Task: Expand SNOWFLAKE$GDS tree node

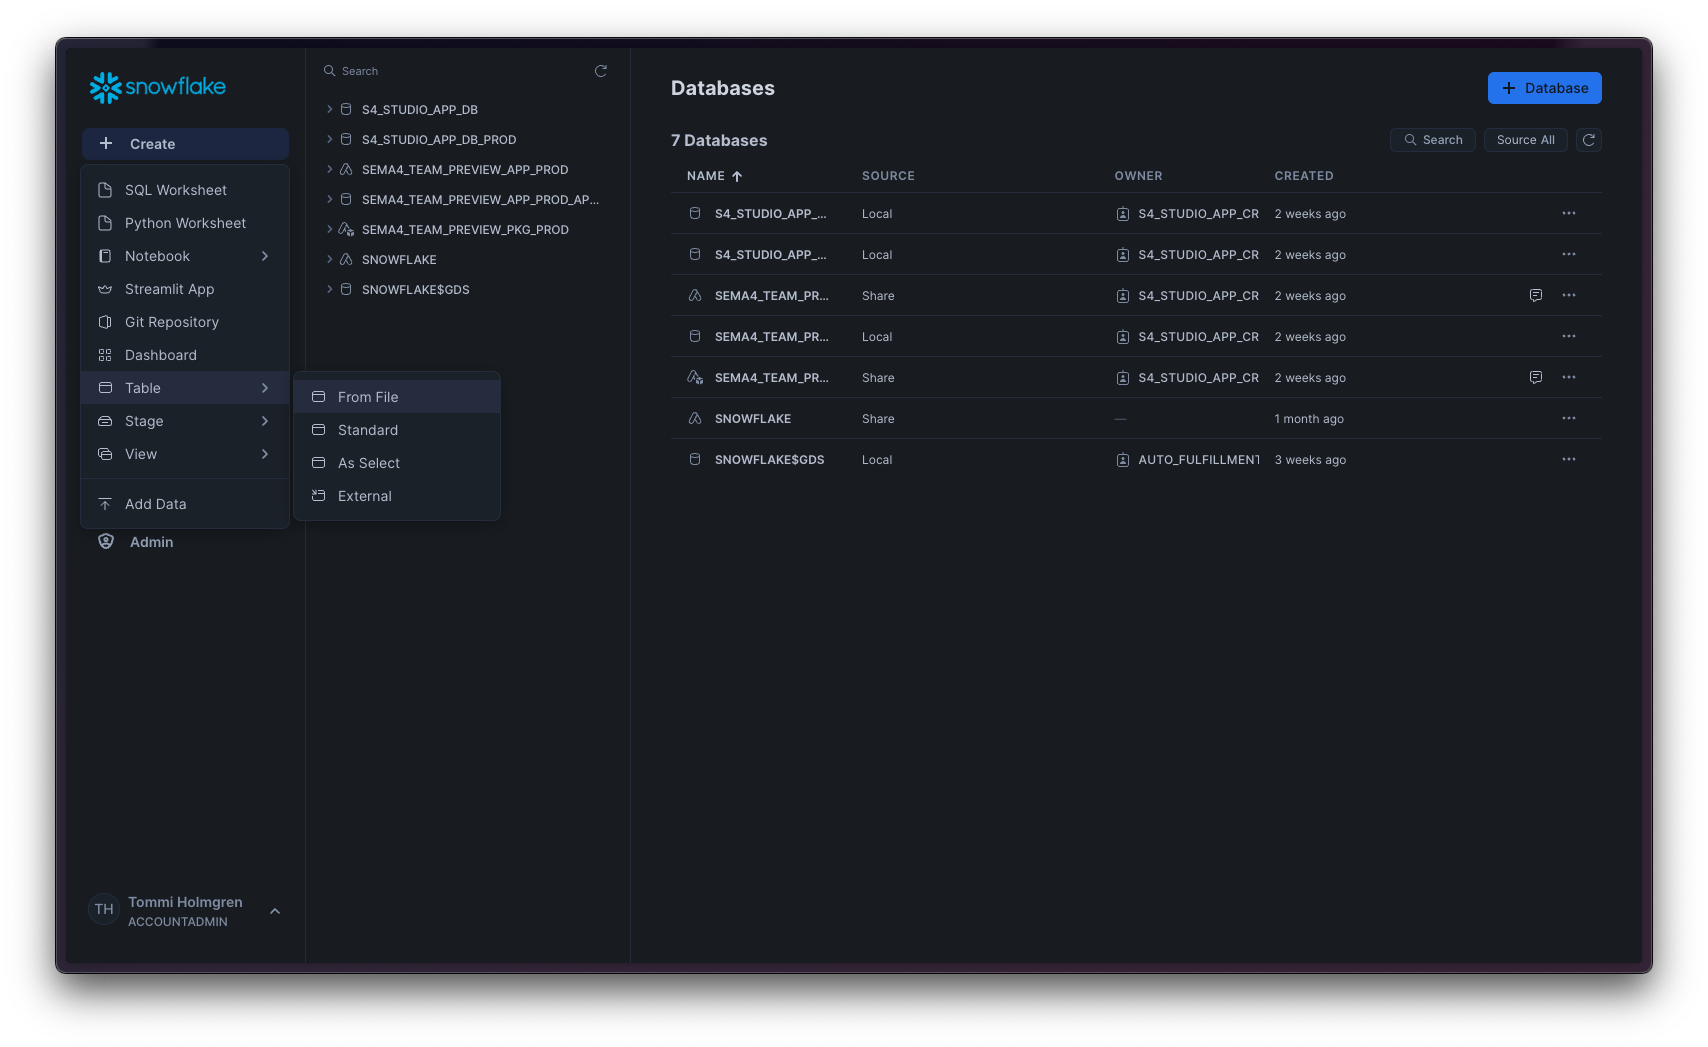Action: [x=330, y=289]
